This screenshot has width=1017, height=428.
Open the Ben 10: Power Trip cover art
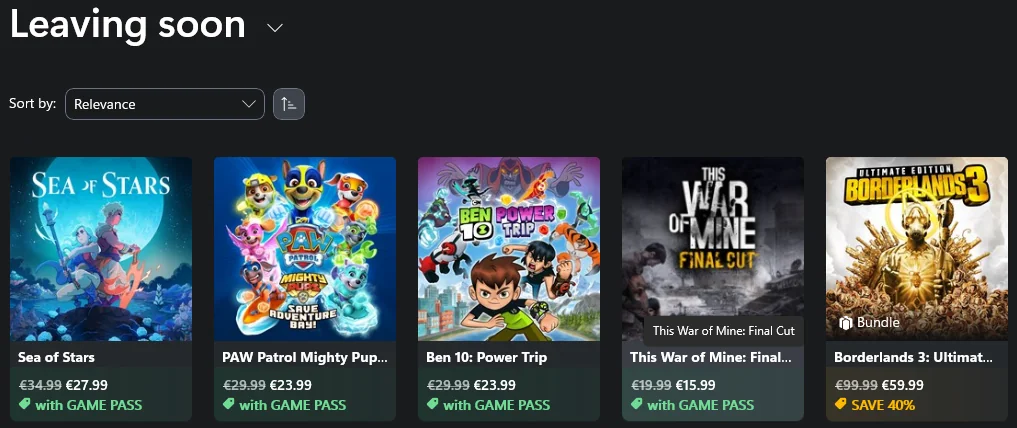coord(509,248)
